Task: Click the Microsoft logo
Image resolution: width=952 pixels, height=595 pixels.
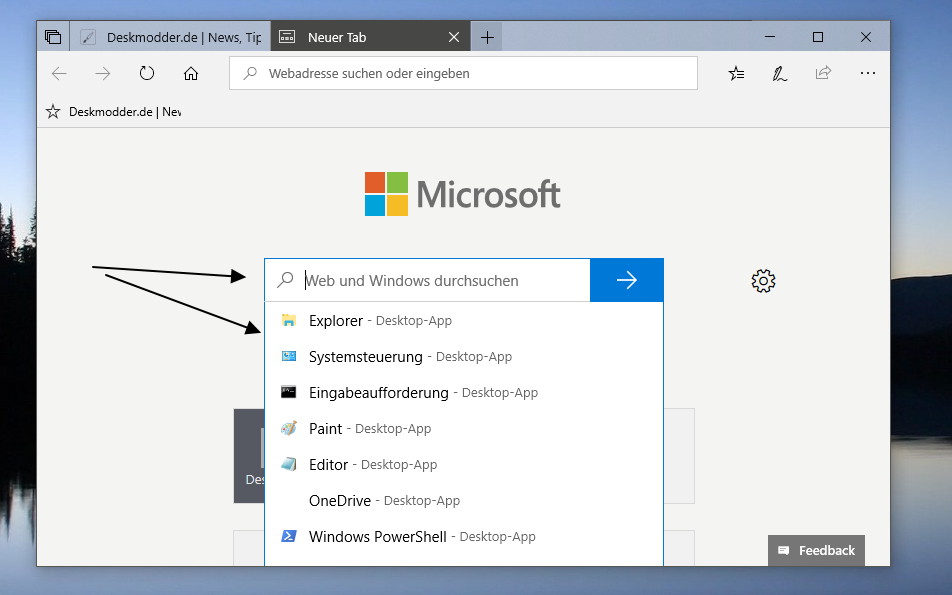Action: point(462,194)
